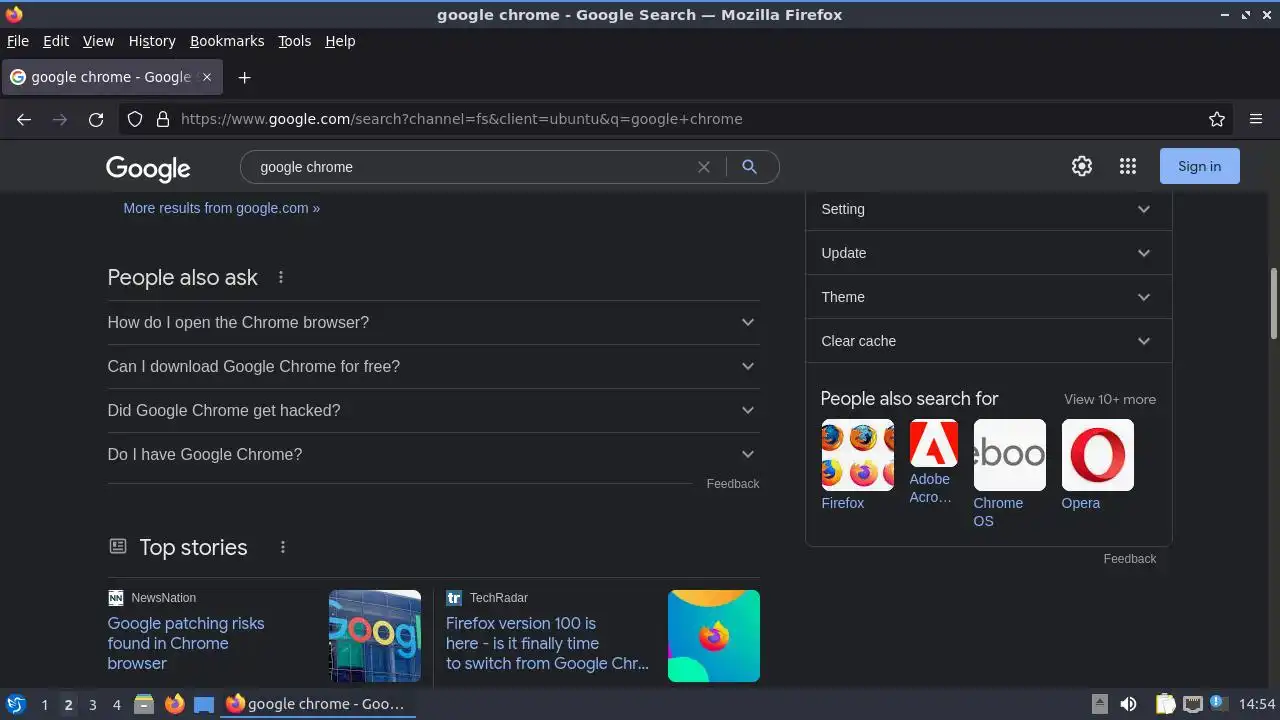Viewport: 1280px width, 720px height.
Task: Select the Firefox window taskbar button
Action: click(317, 704)
